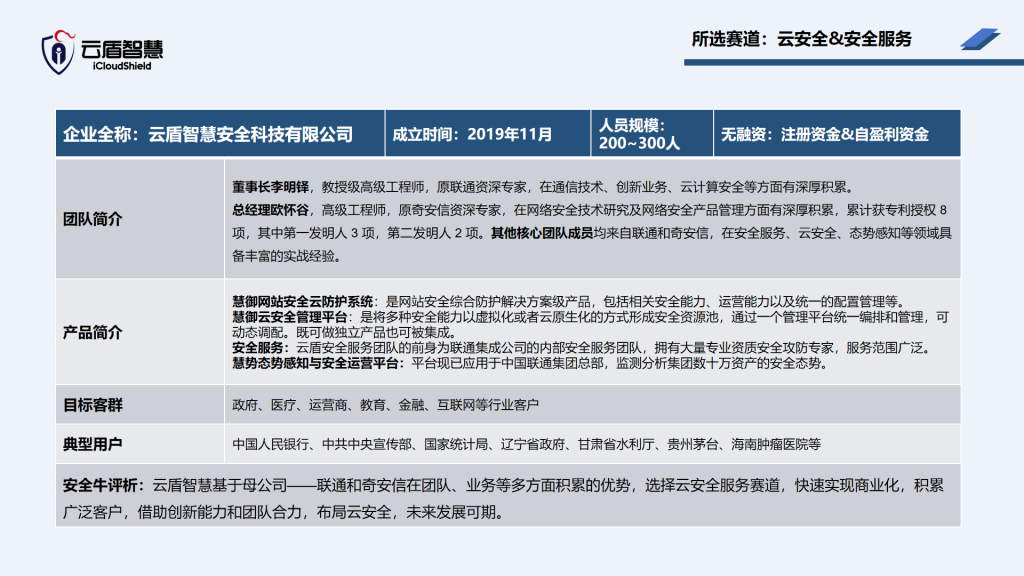Click the "团队简介" row label

93,219
